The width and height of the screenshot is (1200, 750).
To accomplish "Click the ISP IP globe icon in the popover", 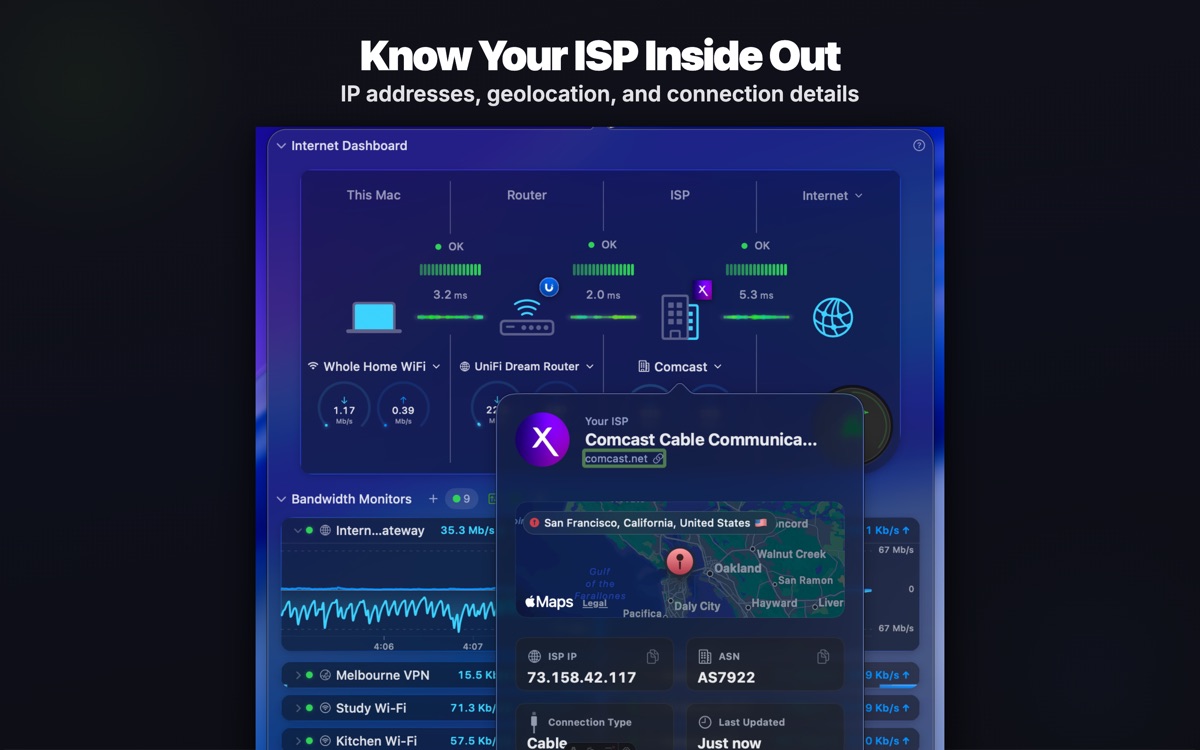I will 535,657.
